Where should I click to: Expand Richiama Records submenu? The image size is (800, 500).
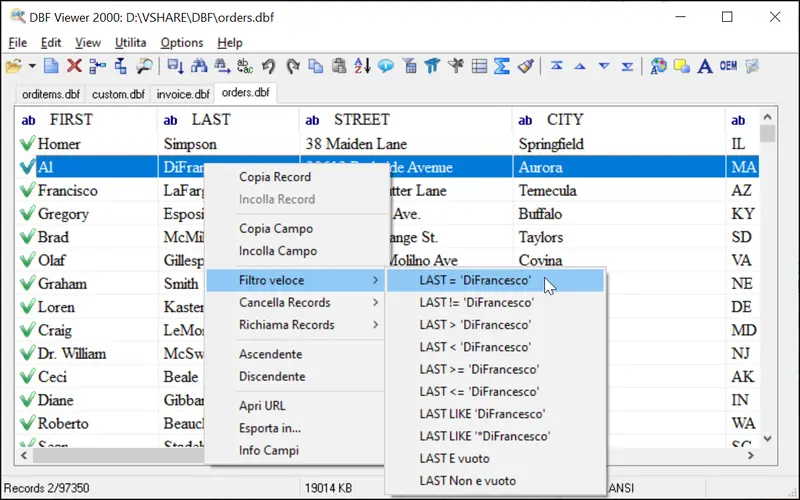tap(295, 325)
